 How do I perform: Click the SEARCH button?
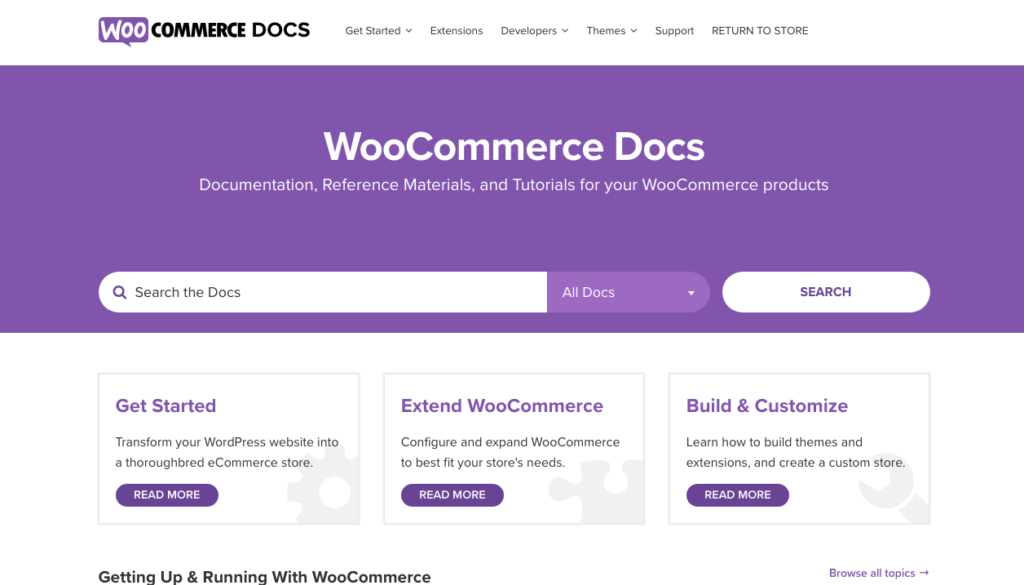tap(825, 292)
